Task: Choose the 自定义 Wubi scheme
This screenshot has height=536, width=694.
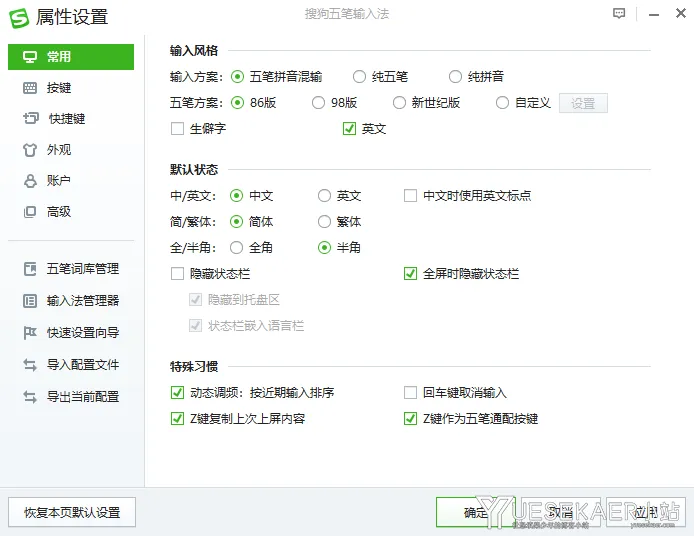Action: point(502,103)
